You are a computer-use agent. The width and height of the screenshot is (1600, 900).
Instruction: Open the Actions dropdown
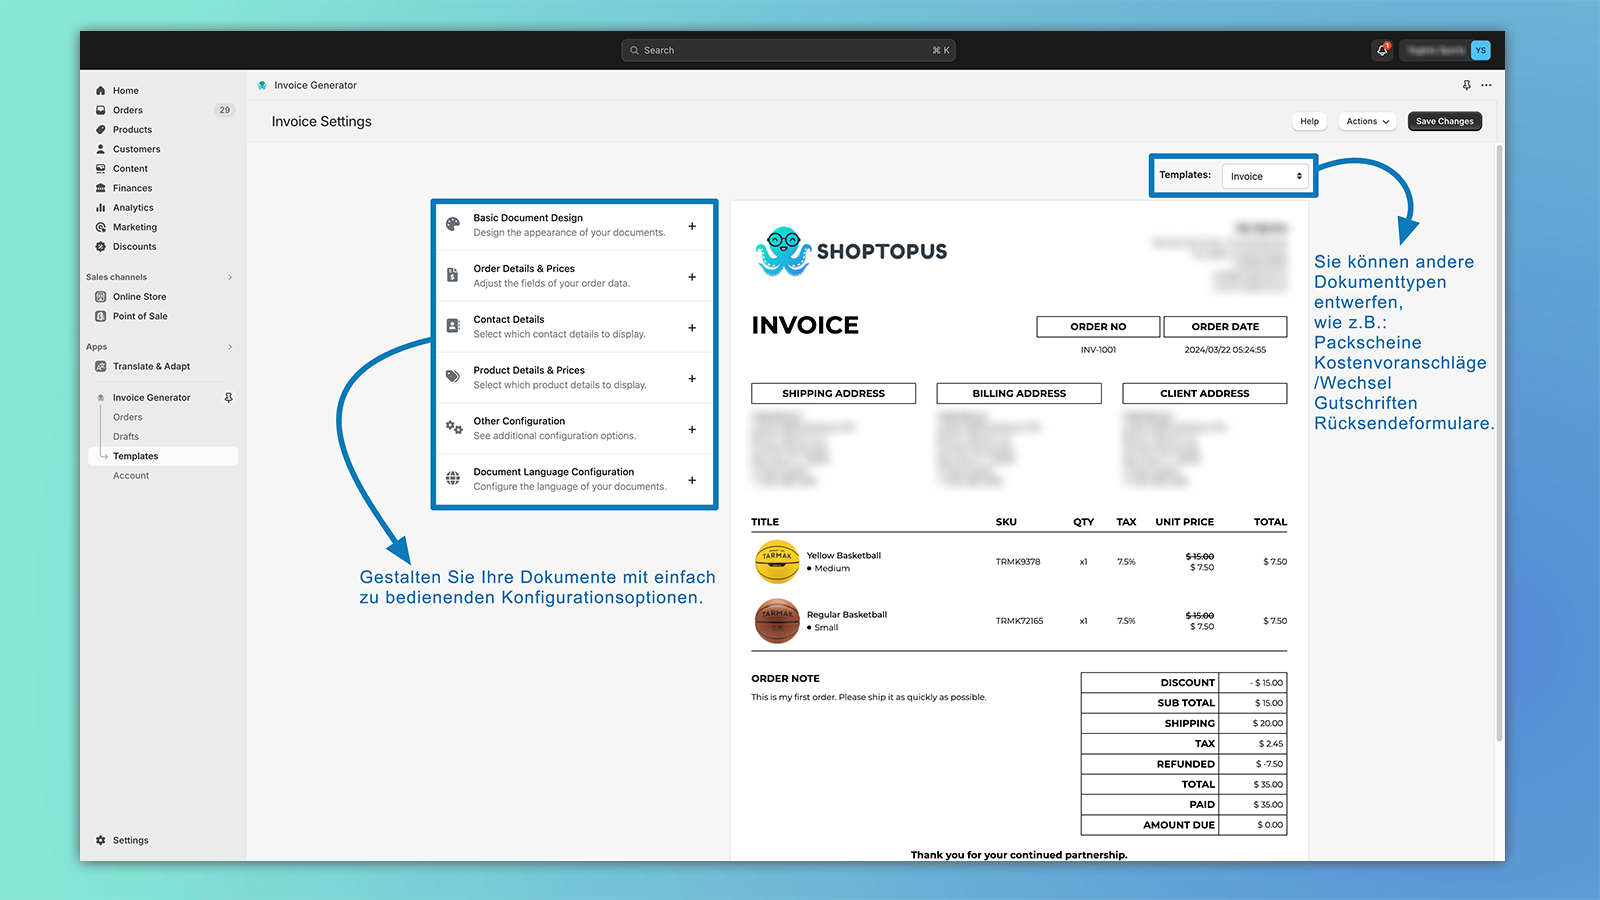click(x=1367, y=121)
